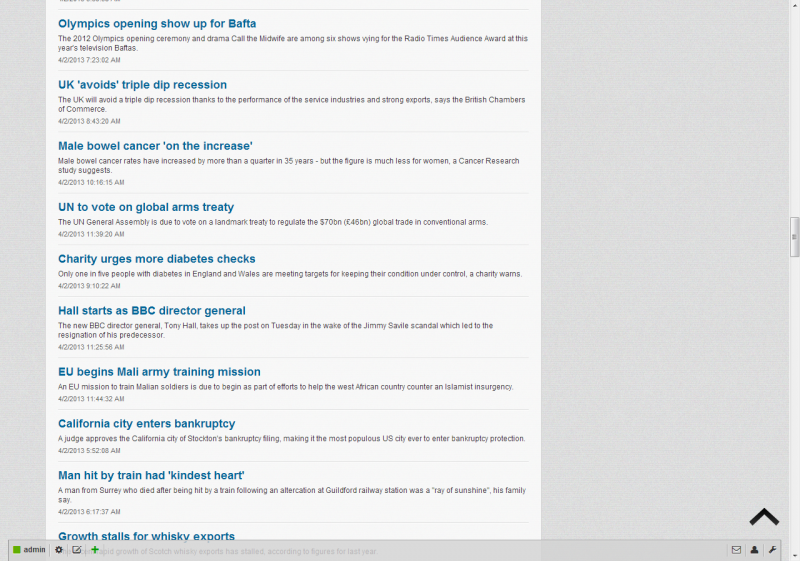Open 'UN to vote on global arms treaty'
The image size is (800, 561).
coord(146,207)
